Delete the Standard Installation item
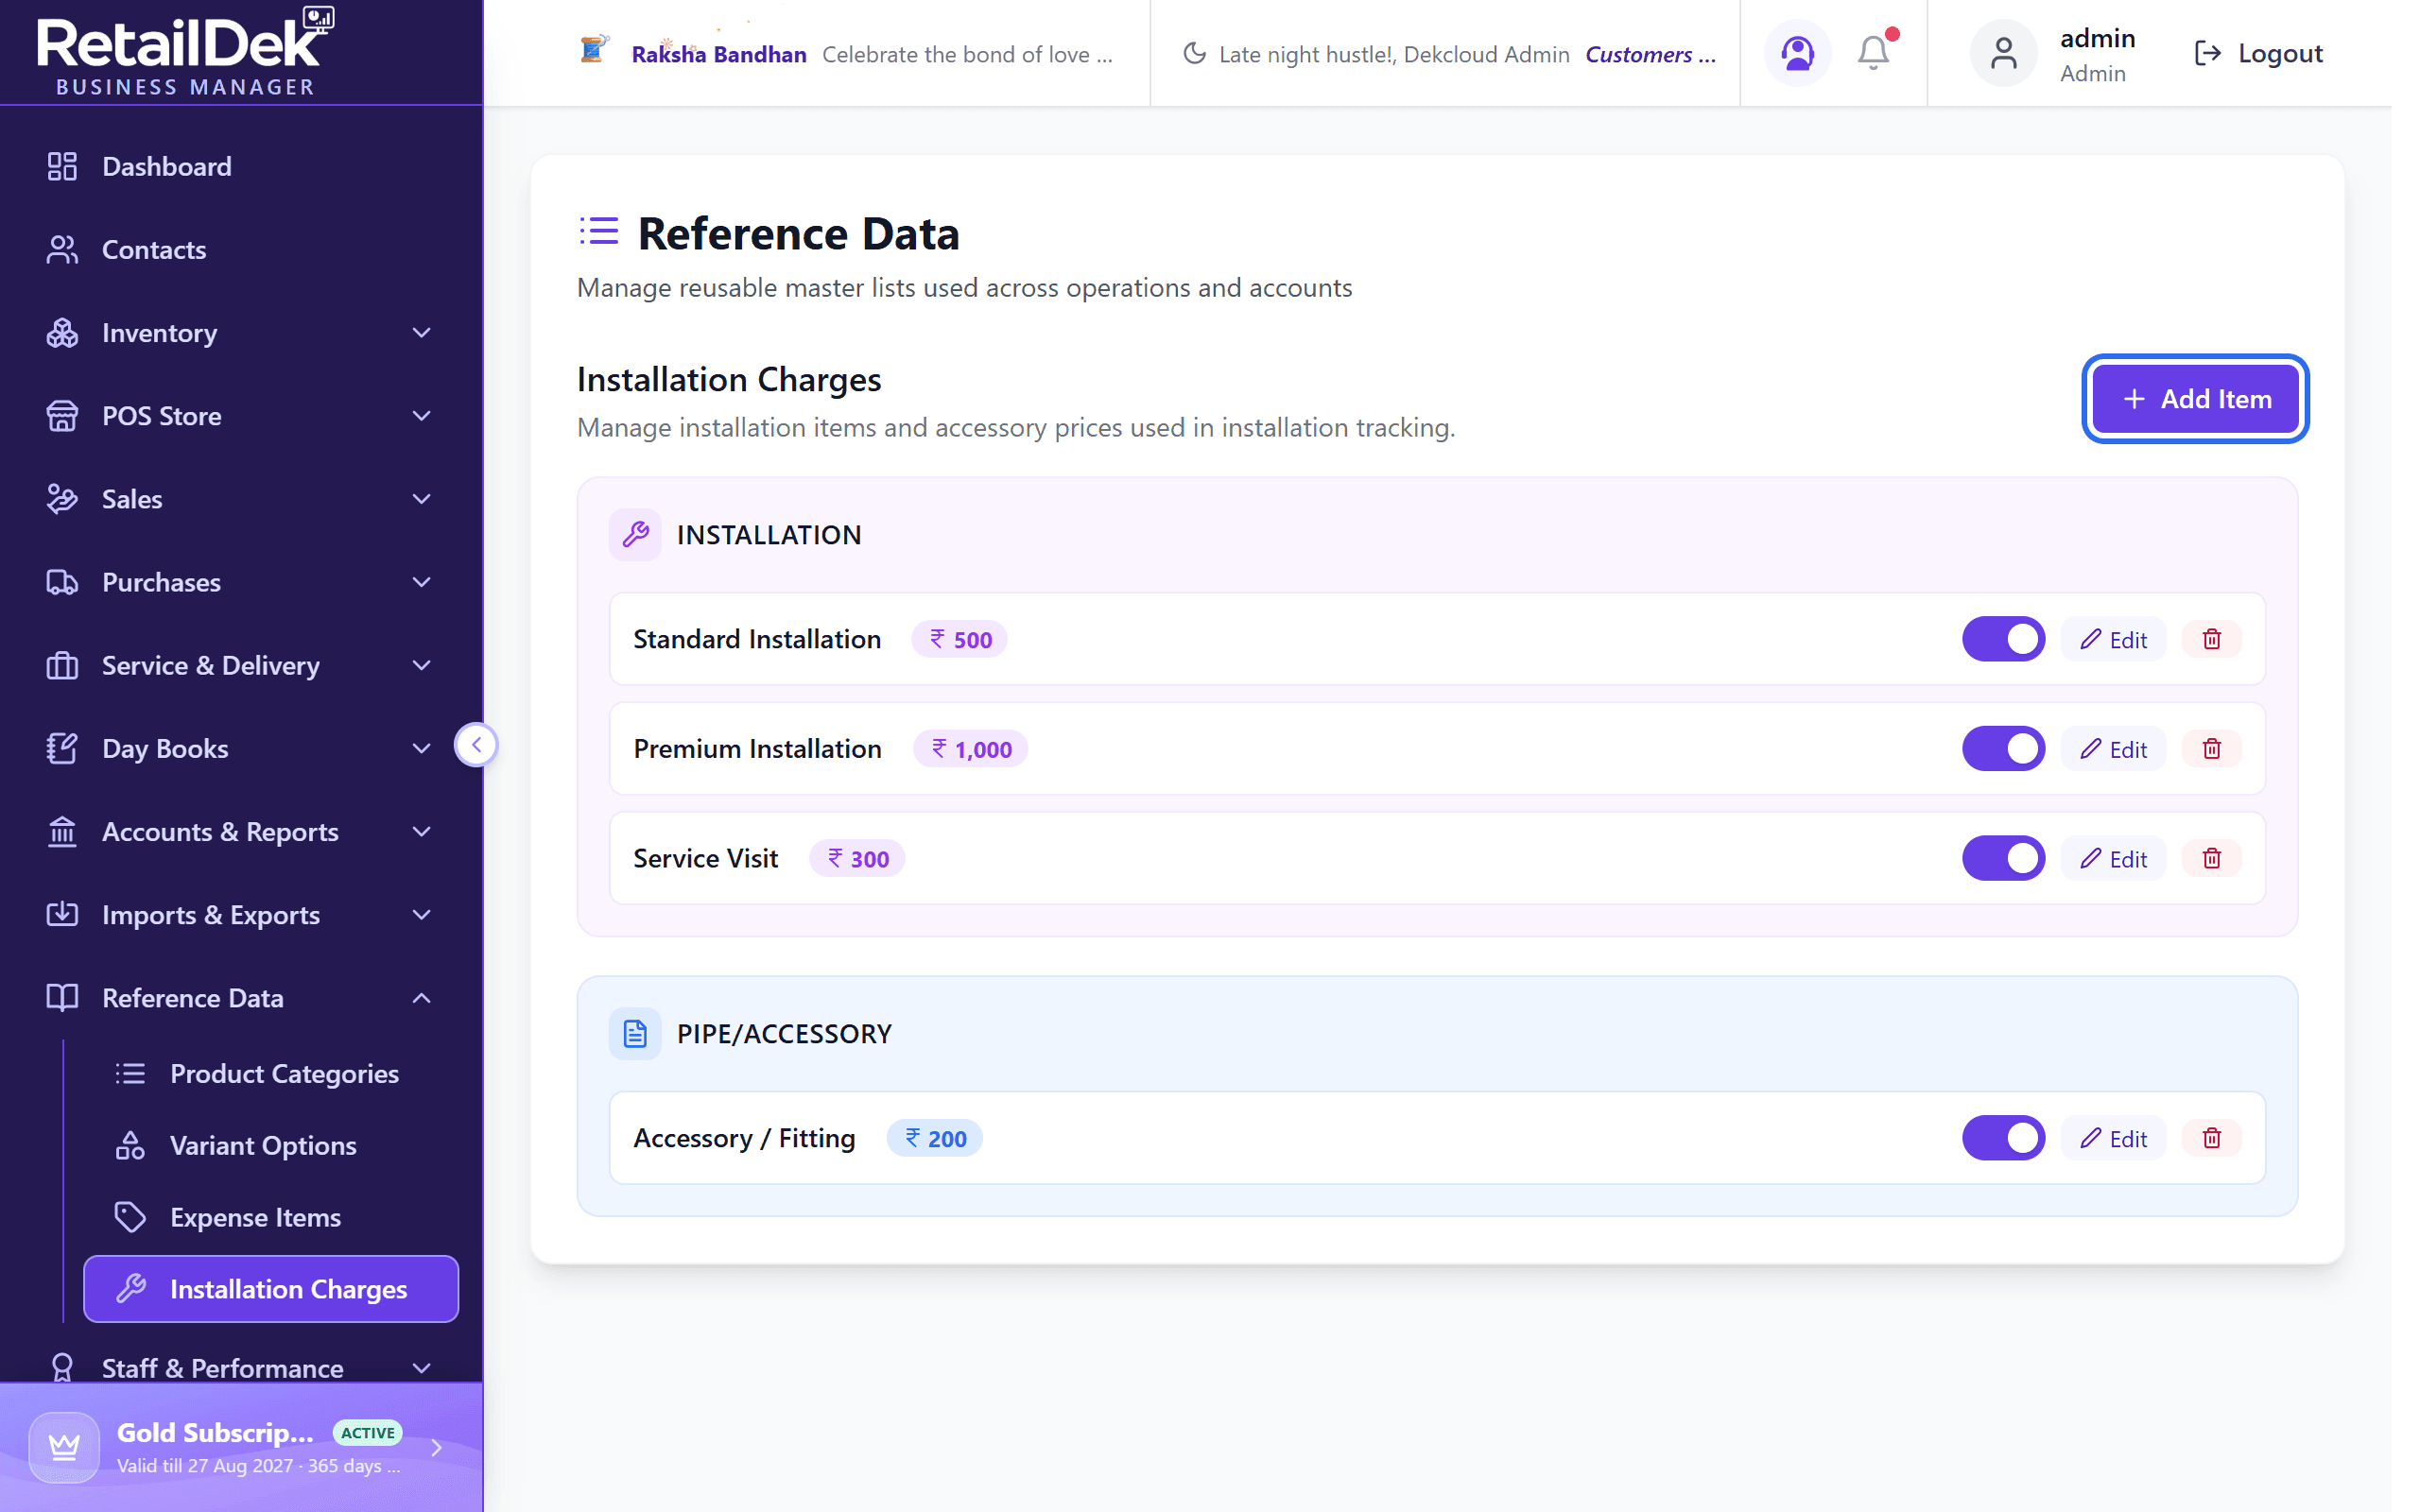Screen dimensions: 2420x1512 [x=2211, y=639]
